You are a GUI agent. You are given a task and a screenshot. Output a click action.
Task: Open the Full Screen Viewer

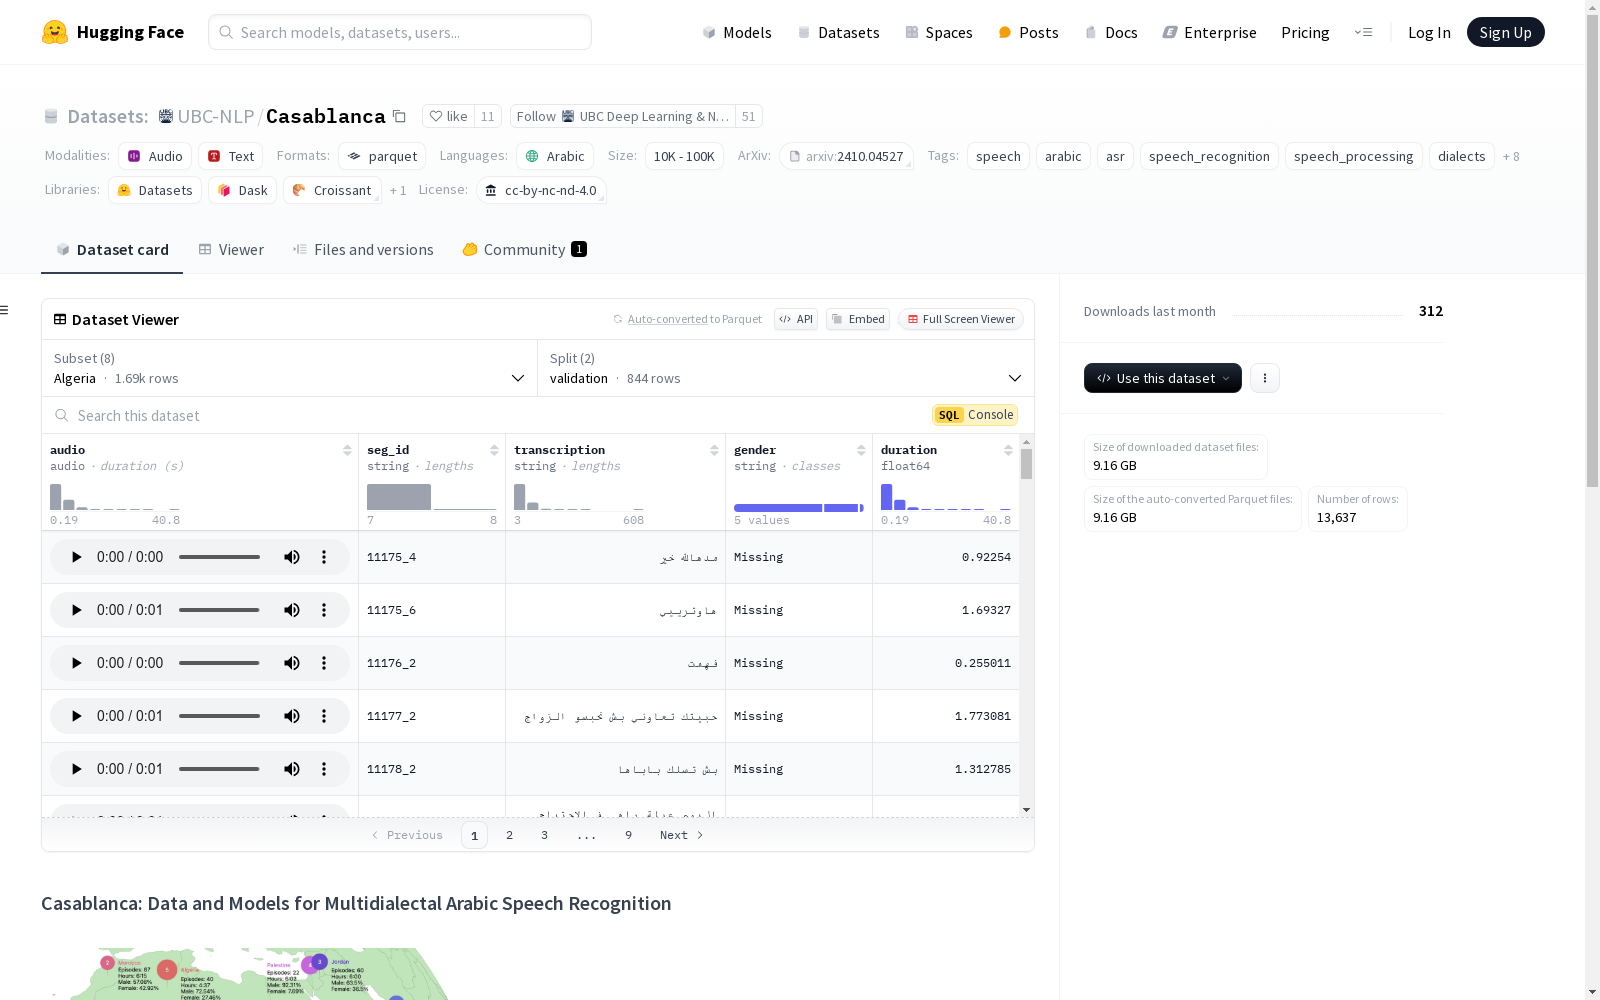tap(961, 319)
